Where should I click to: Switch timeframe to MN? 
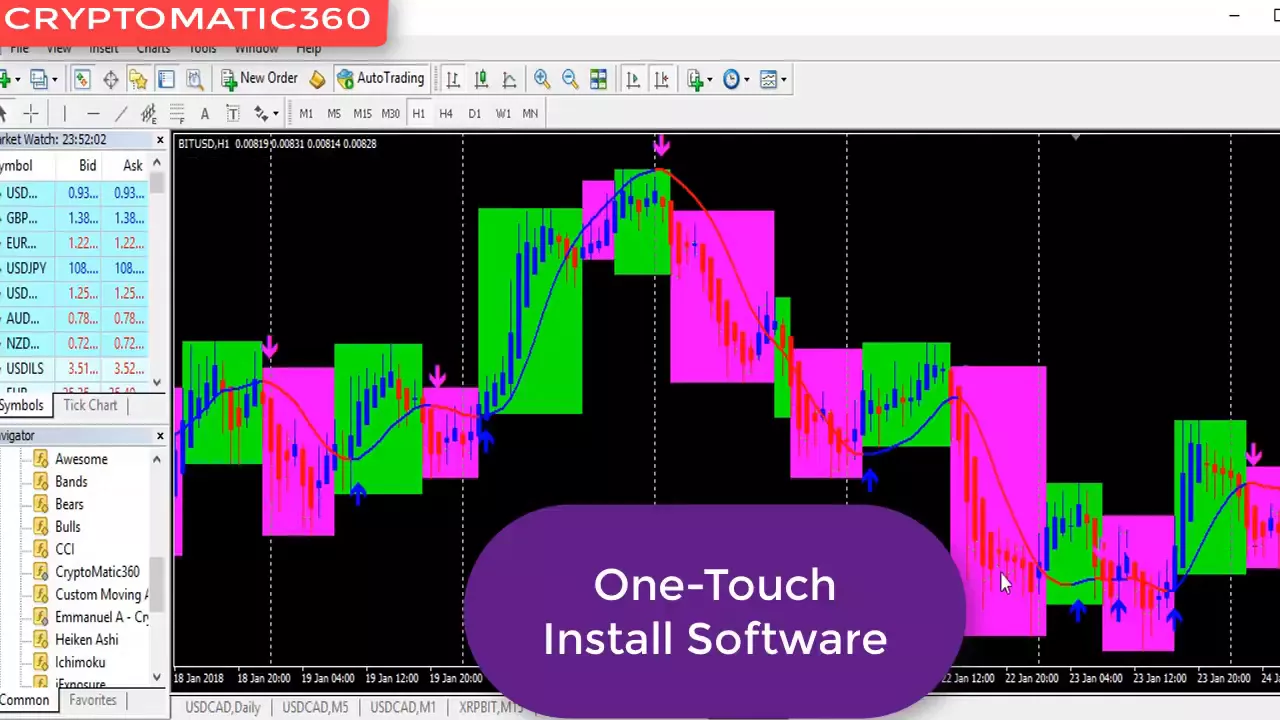pos(530,113)
